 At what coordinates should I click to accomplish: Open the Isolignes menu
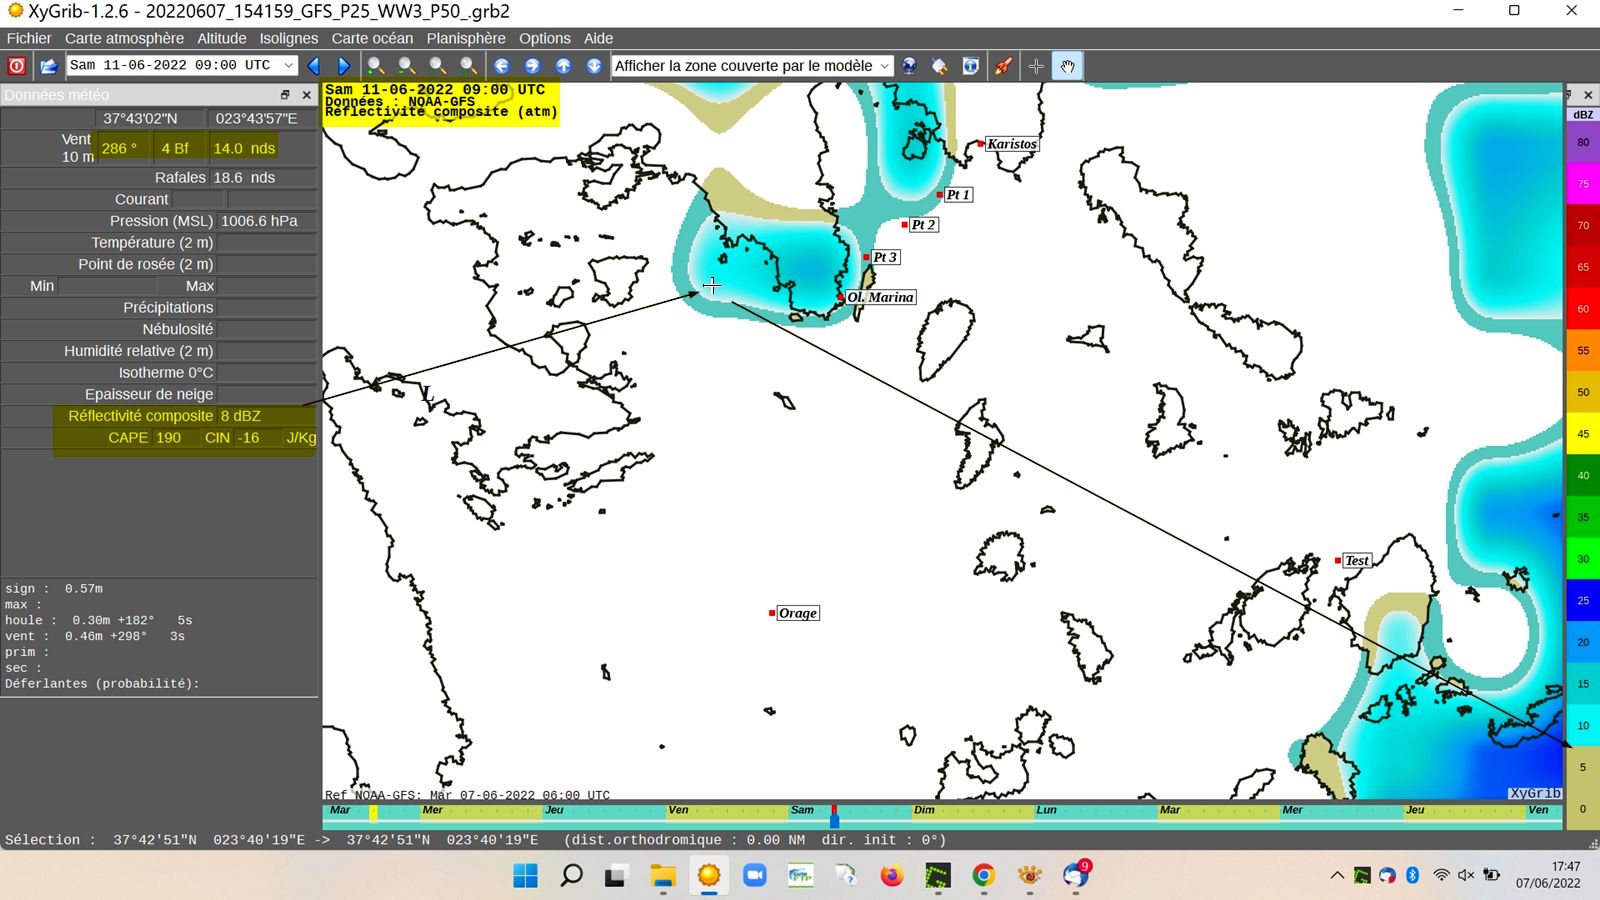[x=288, y=38]
